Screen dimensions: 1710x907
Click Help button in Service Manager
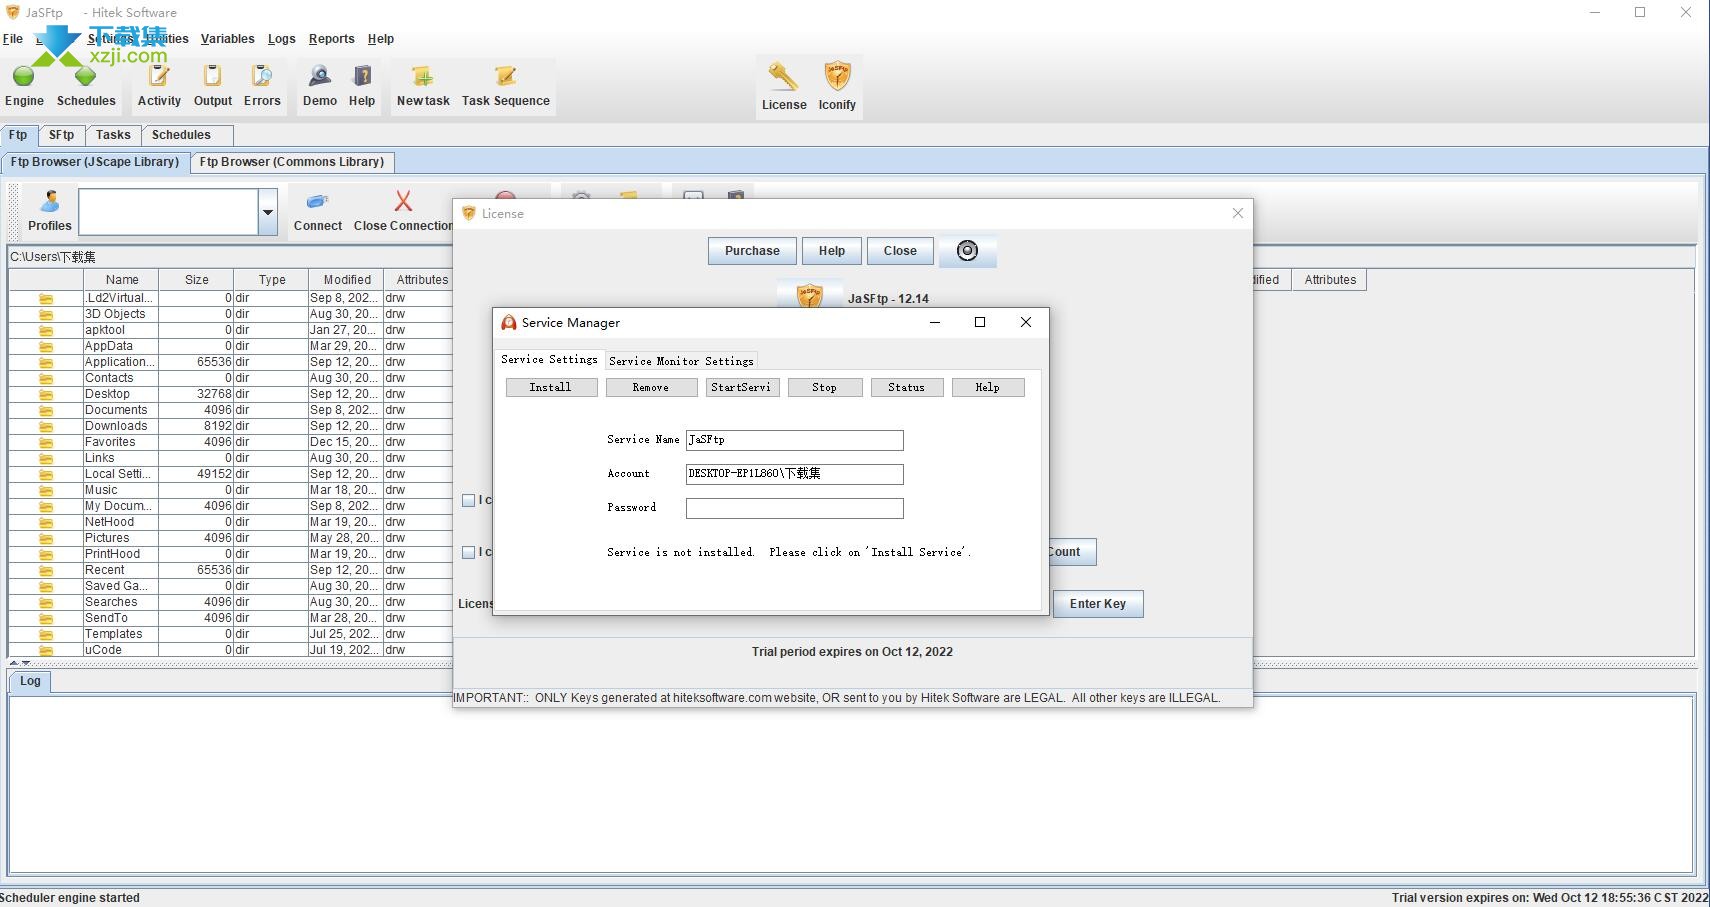988,387
